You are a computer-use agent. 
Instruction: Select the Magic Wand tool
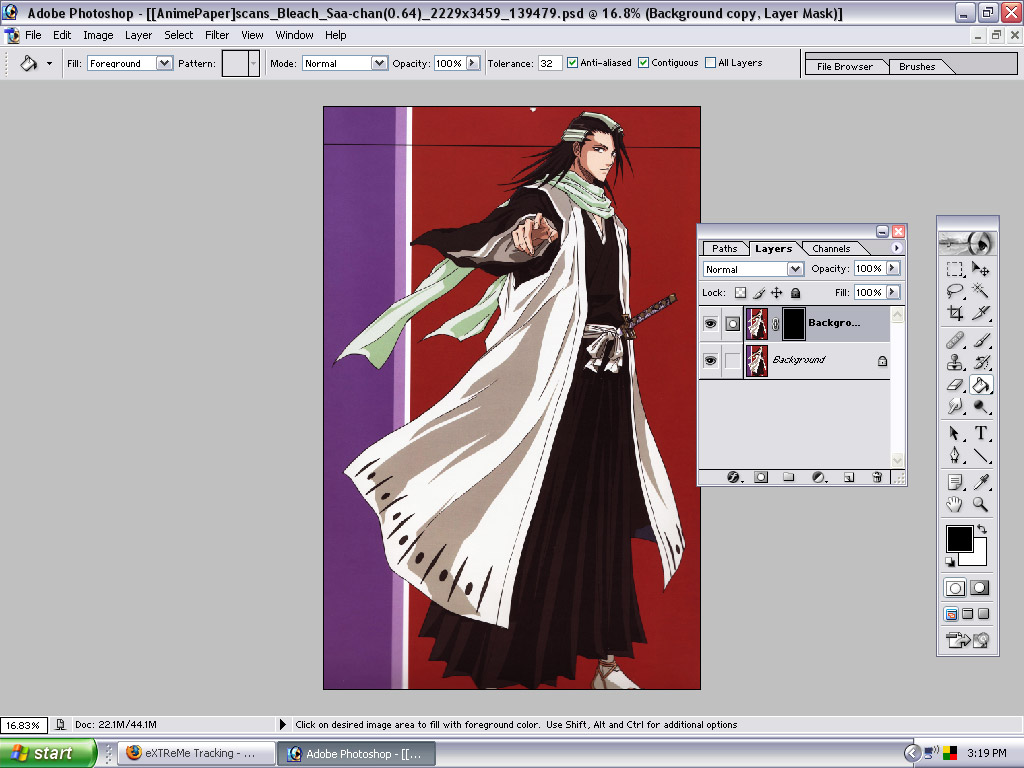click(x=980, y=291)
